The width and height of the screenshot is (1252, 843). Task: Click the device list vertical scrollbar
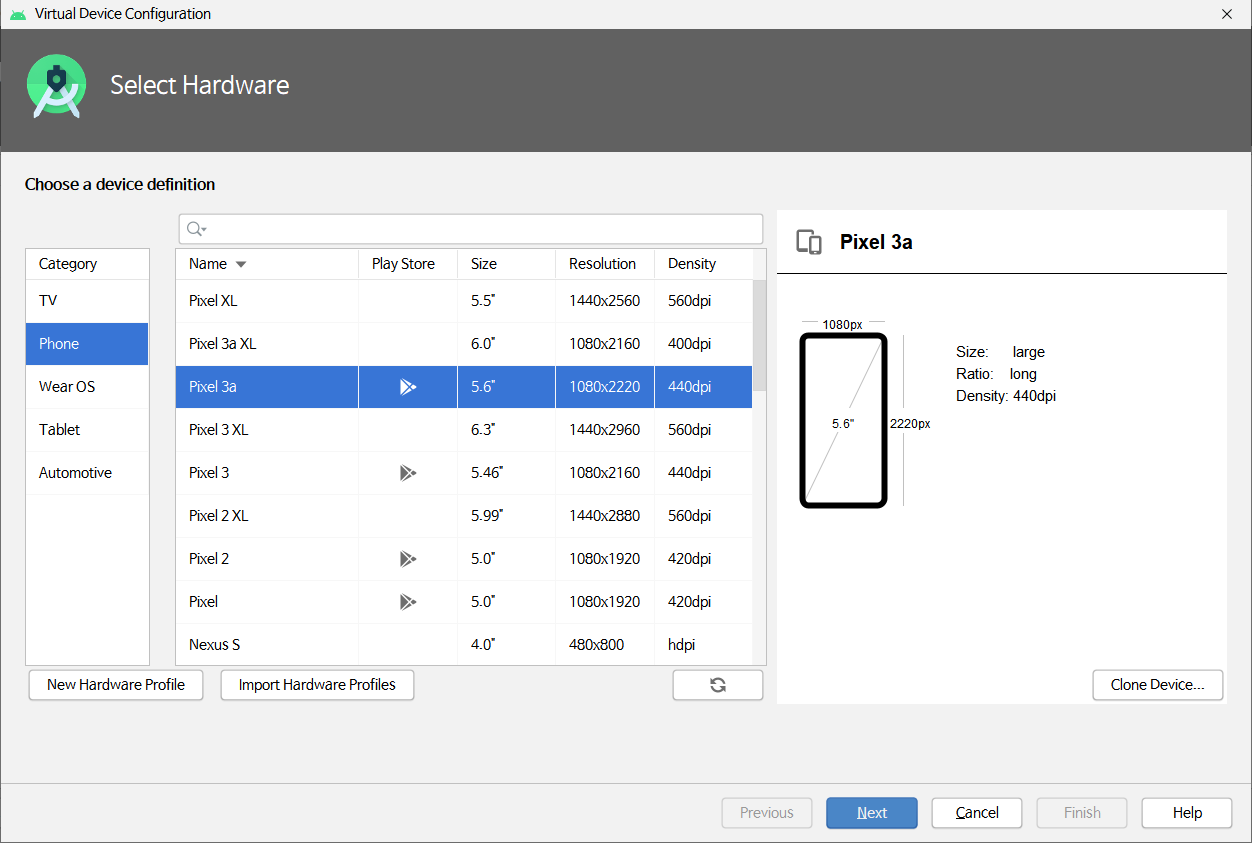click(x=759, y=335)
